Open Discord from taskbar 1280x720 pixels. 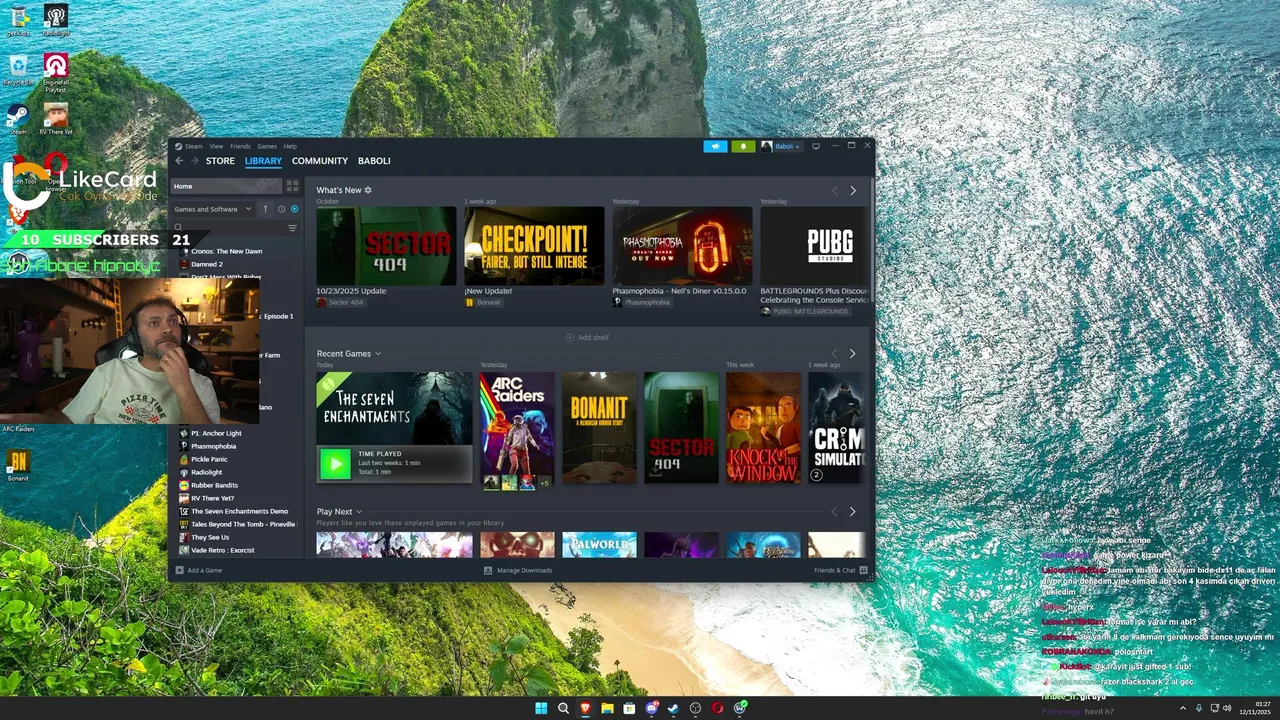coord(651,708)
